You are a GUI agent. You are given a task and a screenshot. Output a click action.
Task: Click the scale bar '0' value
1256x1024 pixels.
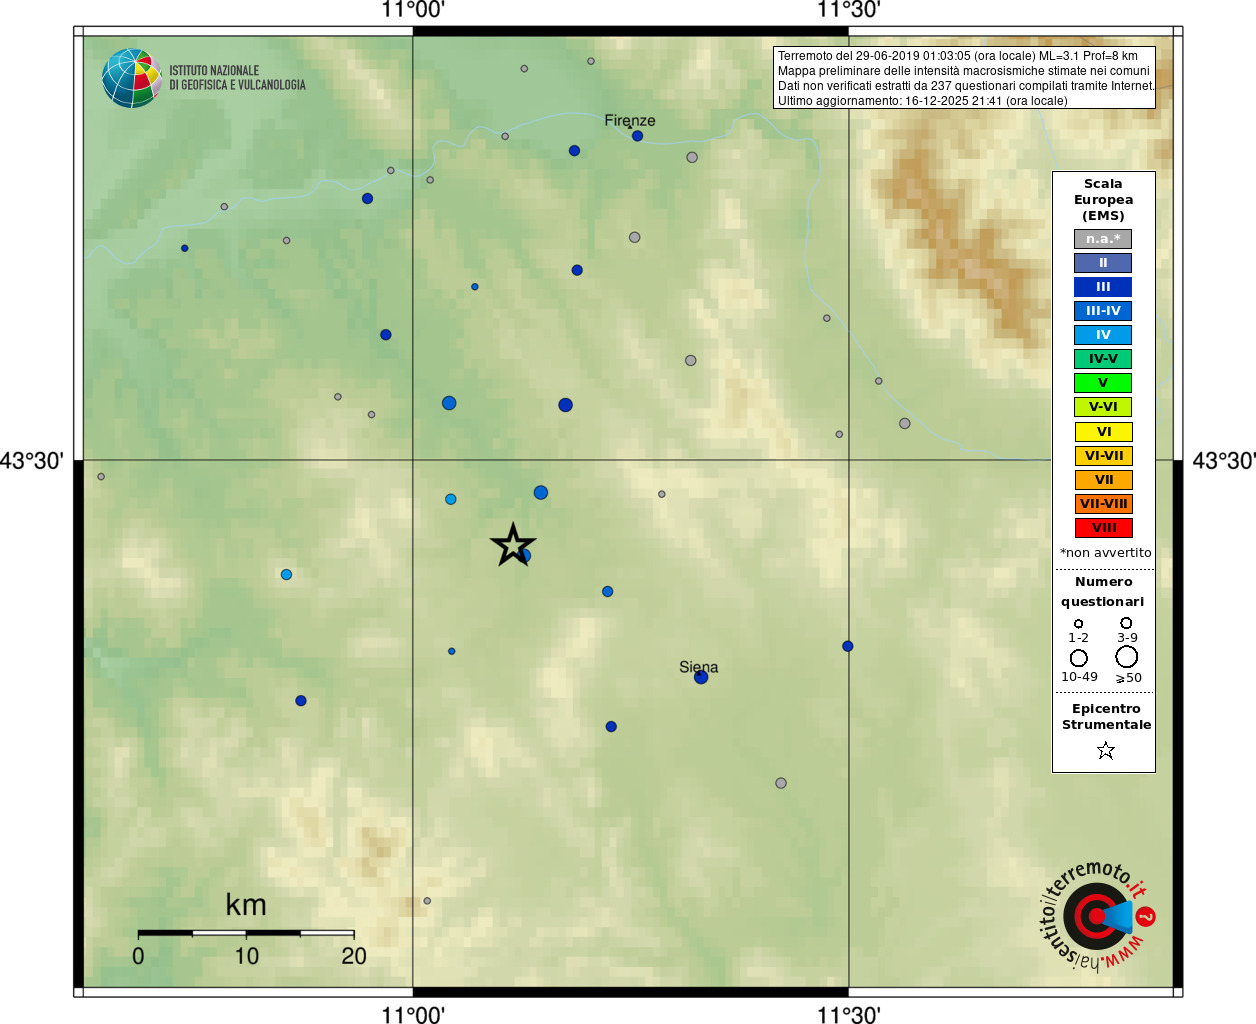point(138,956)
